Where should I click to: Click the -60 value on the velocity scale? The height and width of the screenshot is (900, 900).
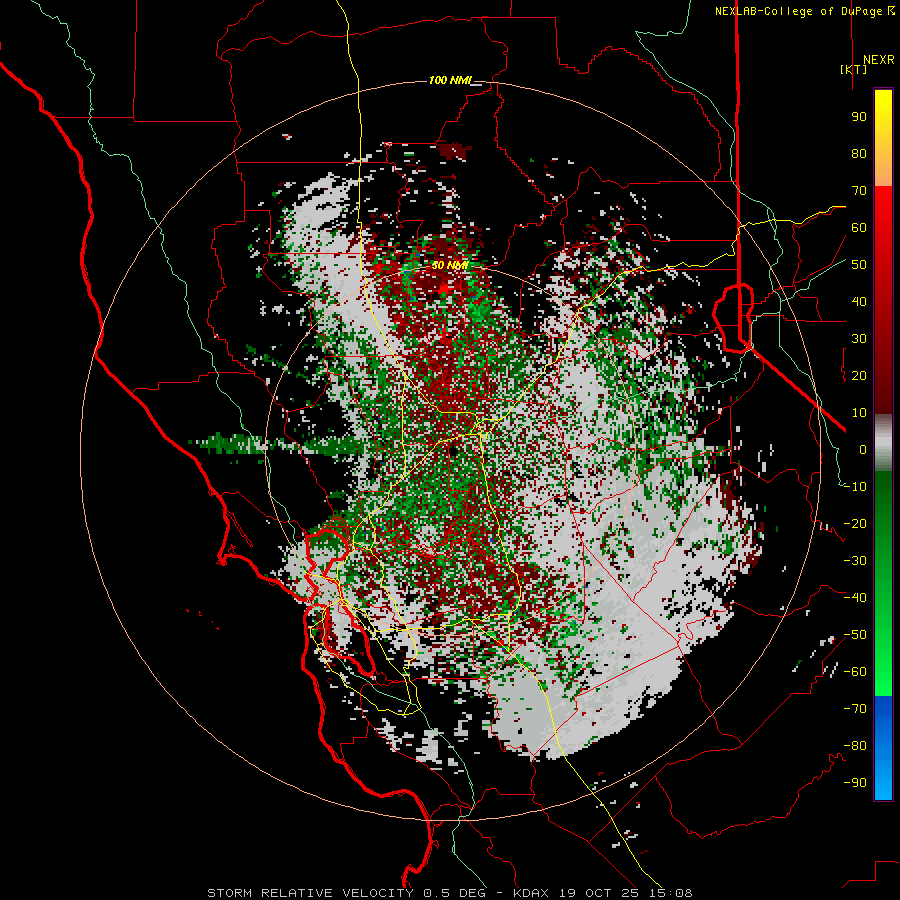[855, 672]
